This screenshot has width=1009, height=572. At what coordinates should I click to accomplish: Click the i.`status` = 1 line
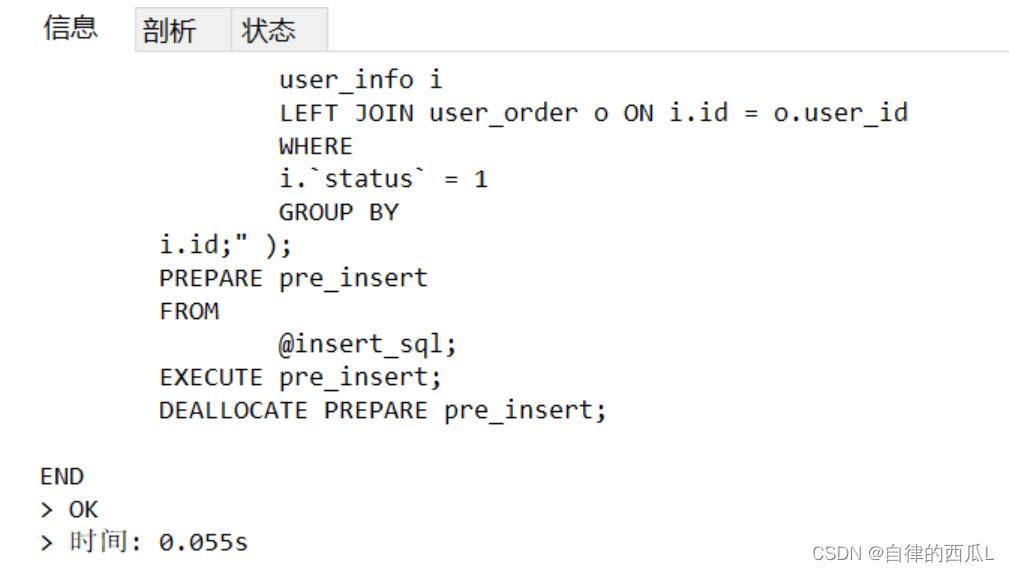384,179
